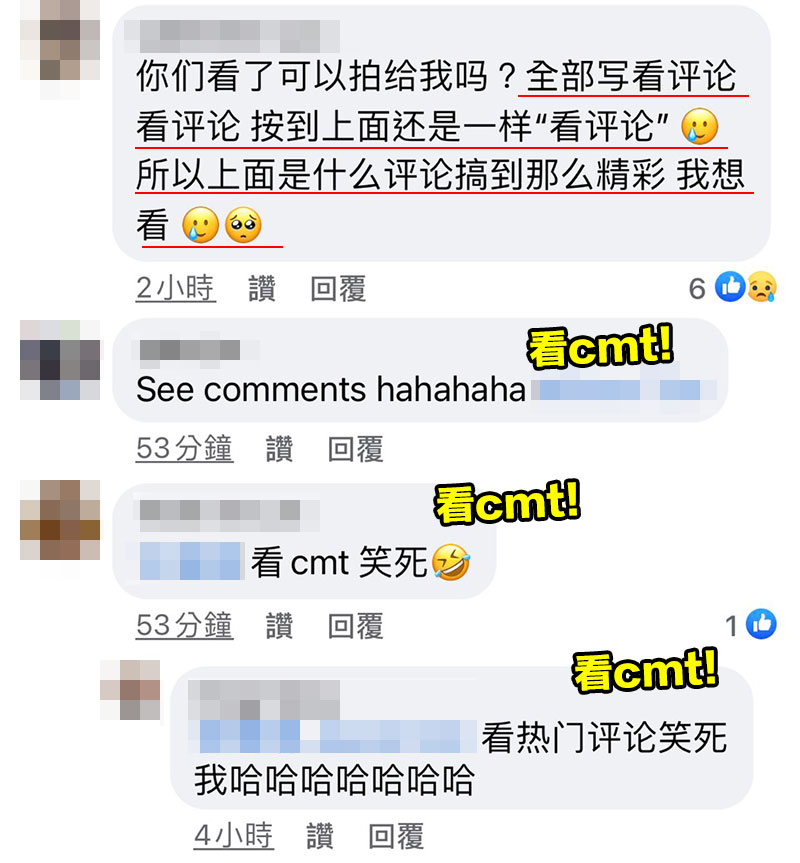
Task: Open the '4小時' timestamp link
Action: (234, 836)
